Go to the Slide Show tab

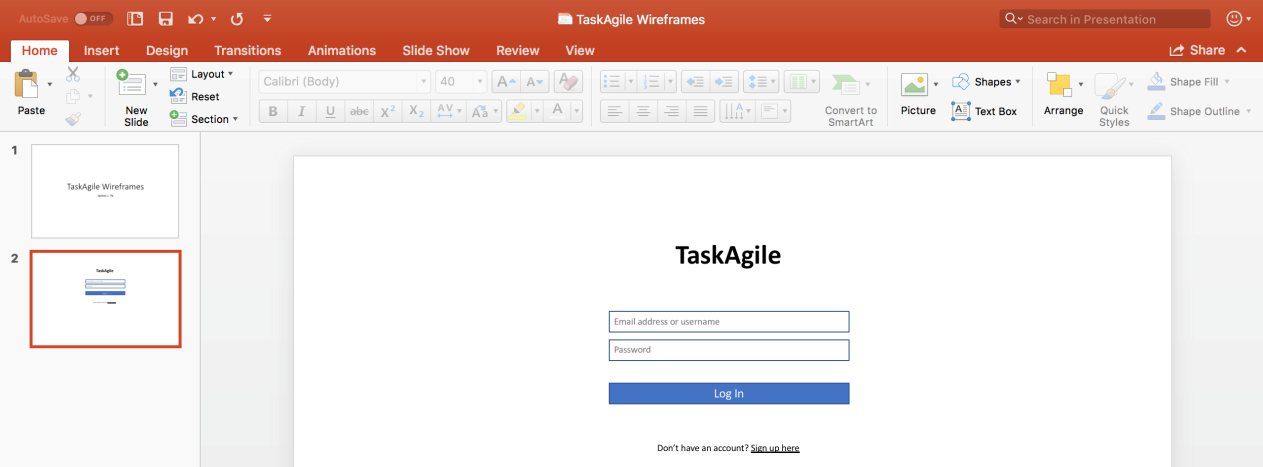click(436, 50)
